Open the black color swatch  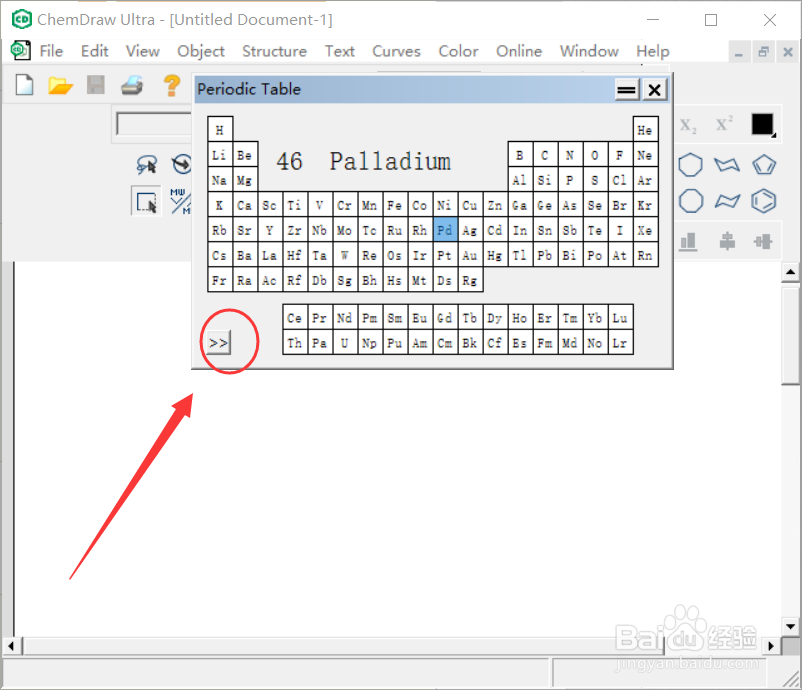coord(763,125)
